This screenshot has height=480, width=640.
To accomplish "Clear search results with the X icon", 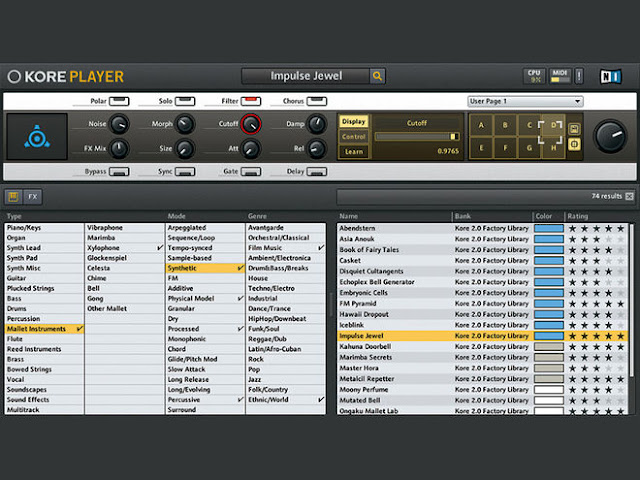I will [629, 196].
